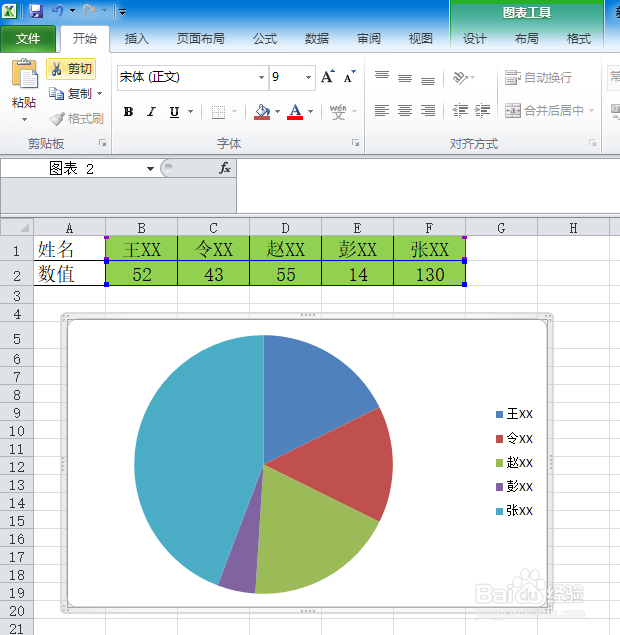Click decrease indent icon

[x=460, y=110]
